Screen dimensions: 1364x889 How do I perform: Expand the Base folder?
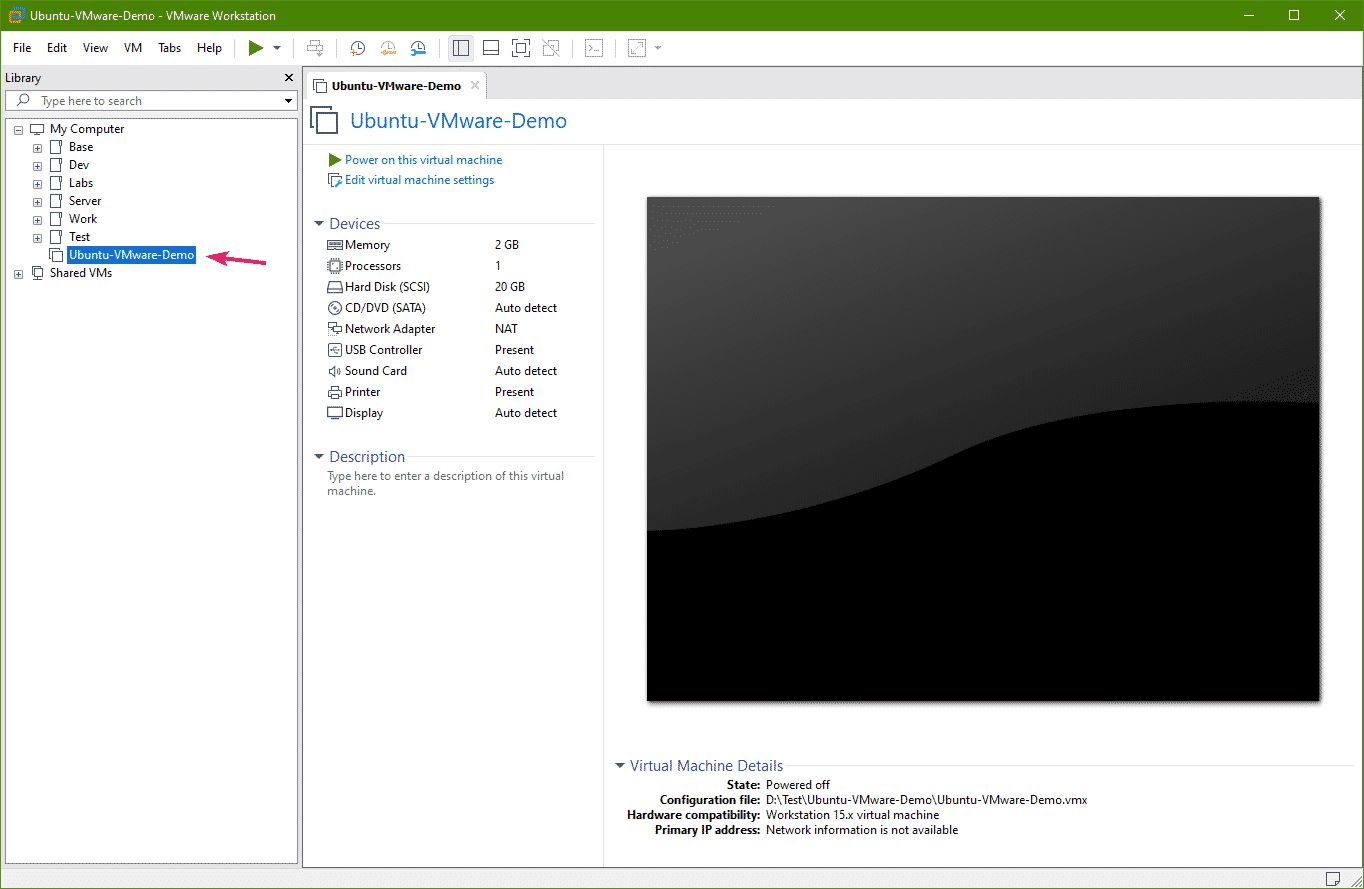[37, 147]
